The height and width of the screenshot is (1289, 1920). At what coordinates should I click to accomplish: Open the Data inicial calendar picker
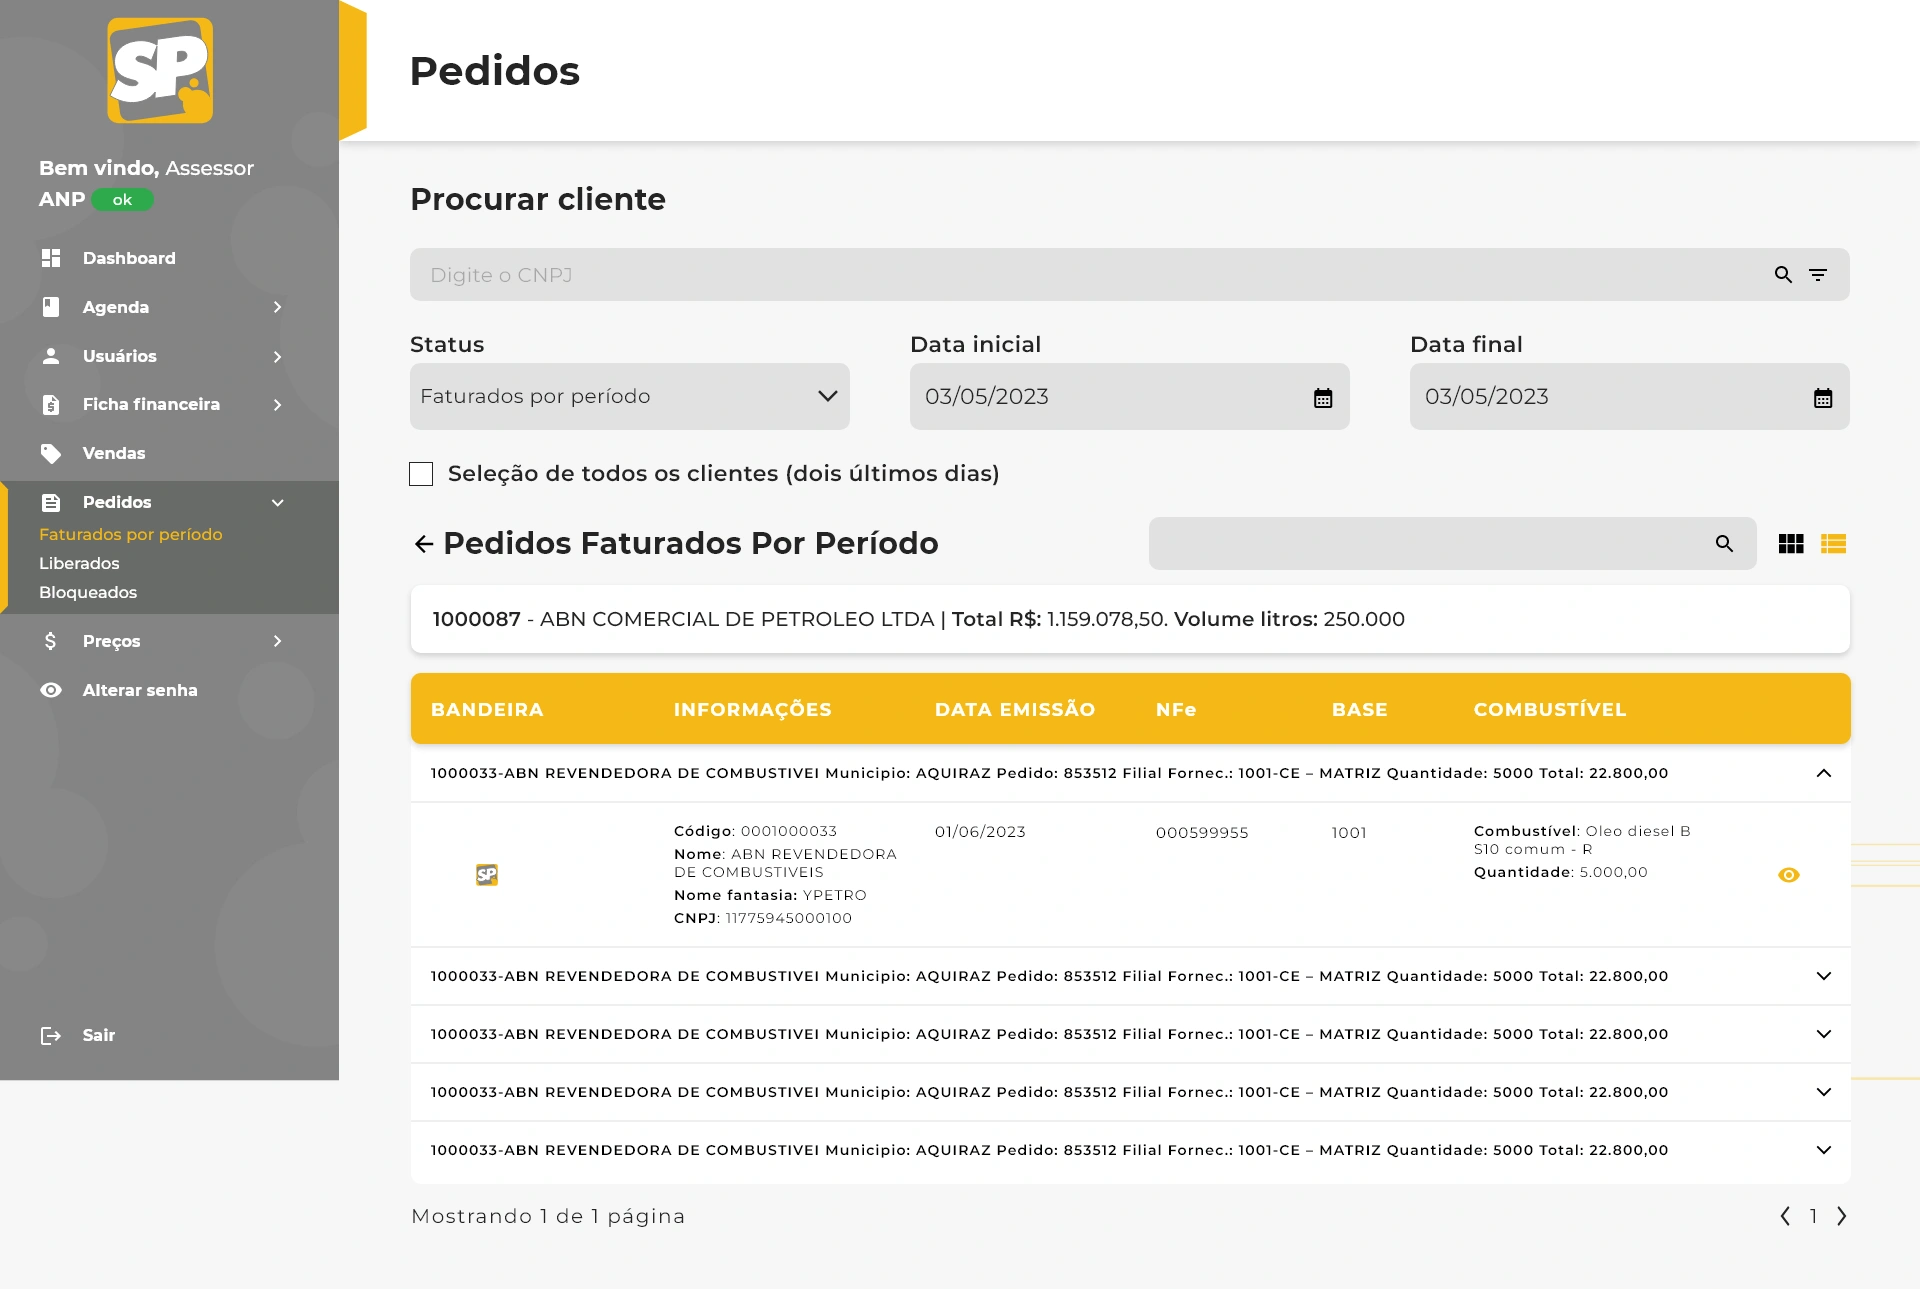click(1323, 398)
